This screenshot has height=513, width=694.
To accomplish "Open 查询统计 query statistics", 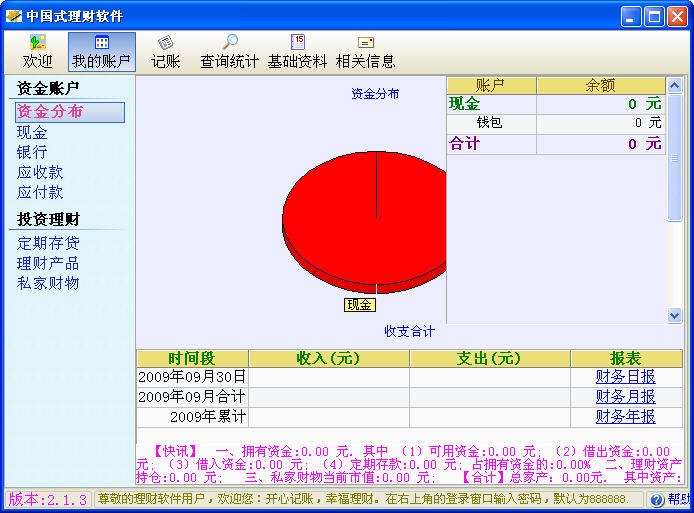I will click(229, 51).
